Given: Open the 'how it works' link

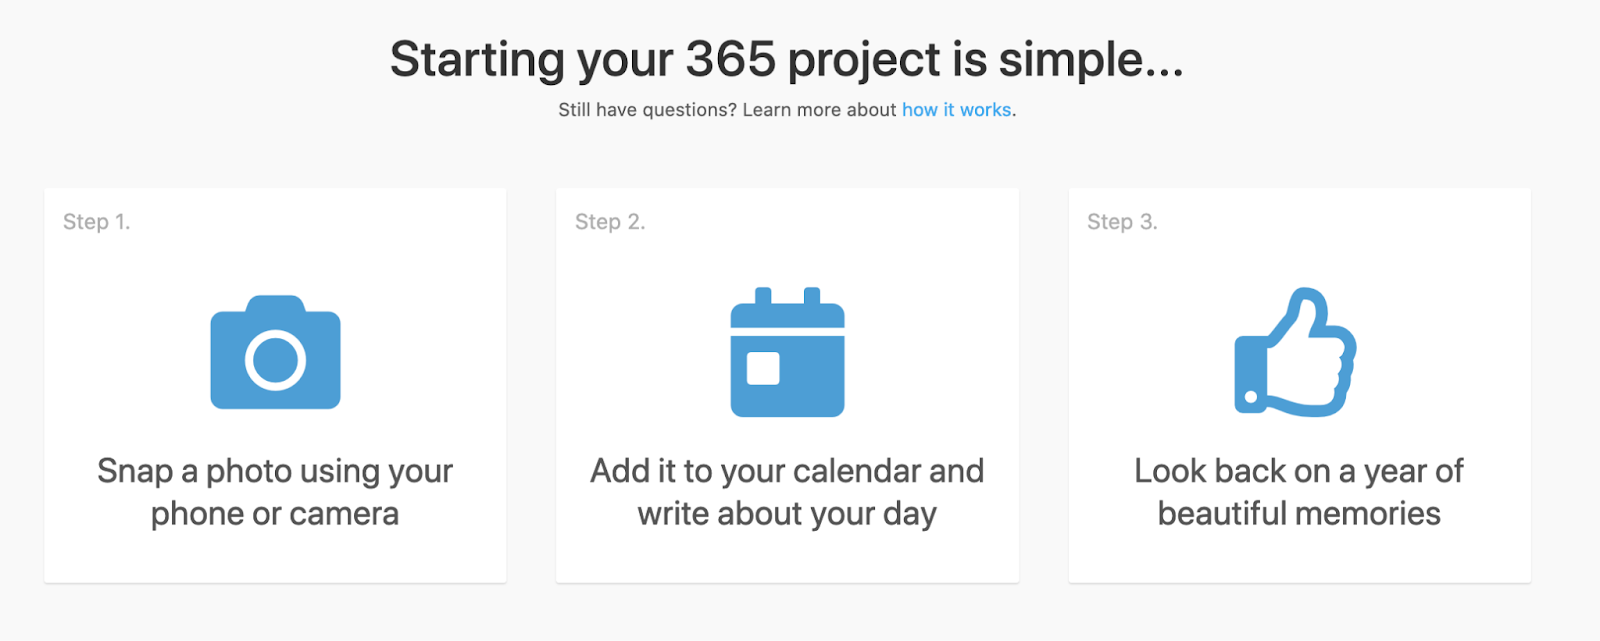Looking at the screenshot, I should 956,110.
